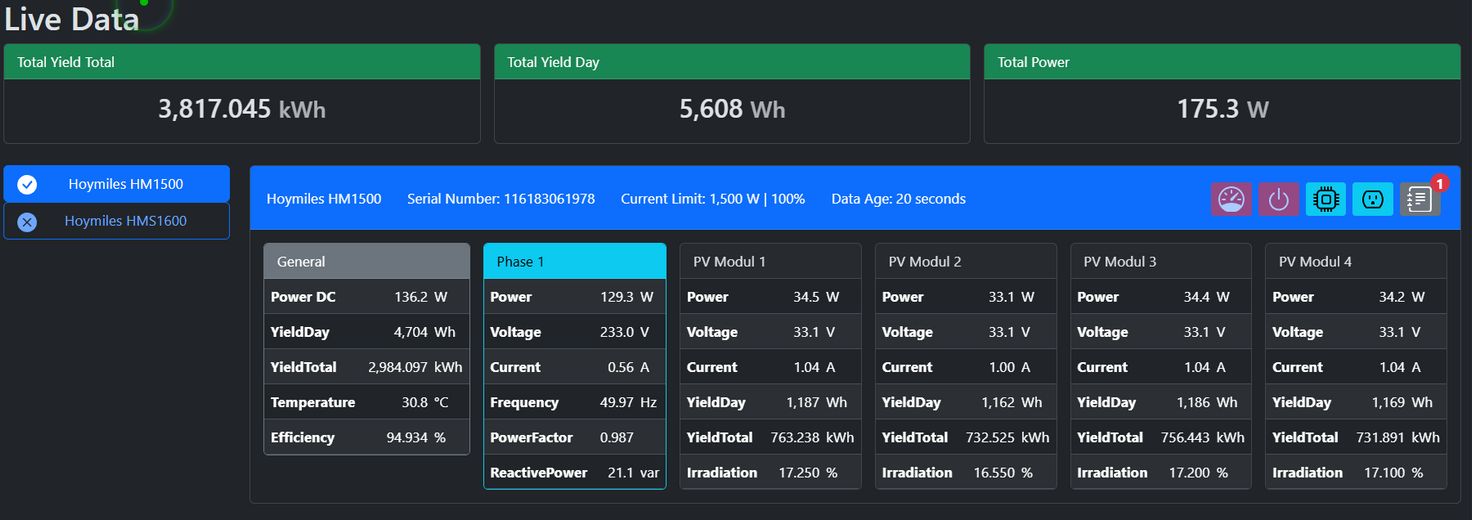The image size is (1472, 520).
Task: Click the PV Modul 1 card header
Action: [x=770, y=261]
